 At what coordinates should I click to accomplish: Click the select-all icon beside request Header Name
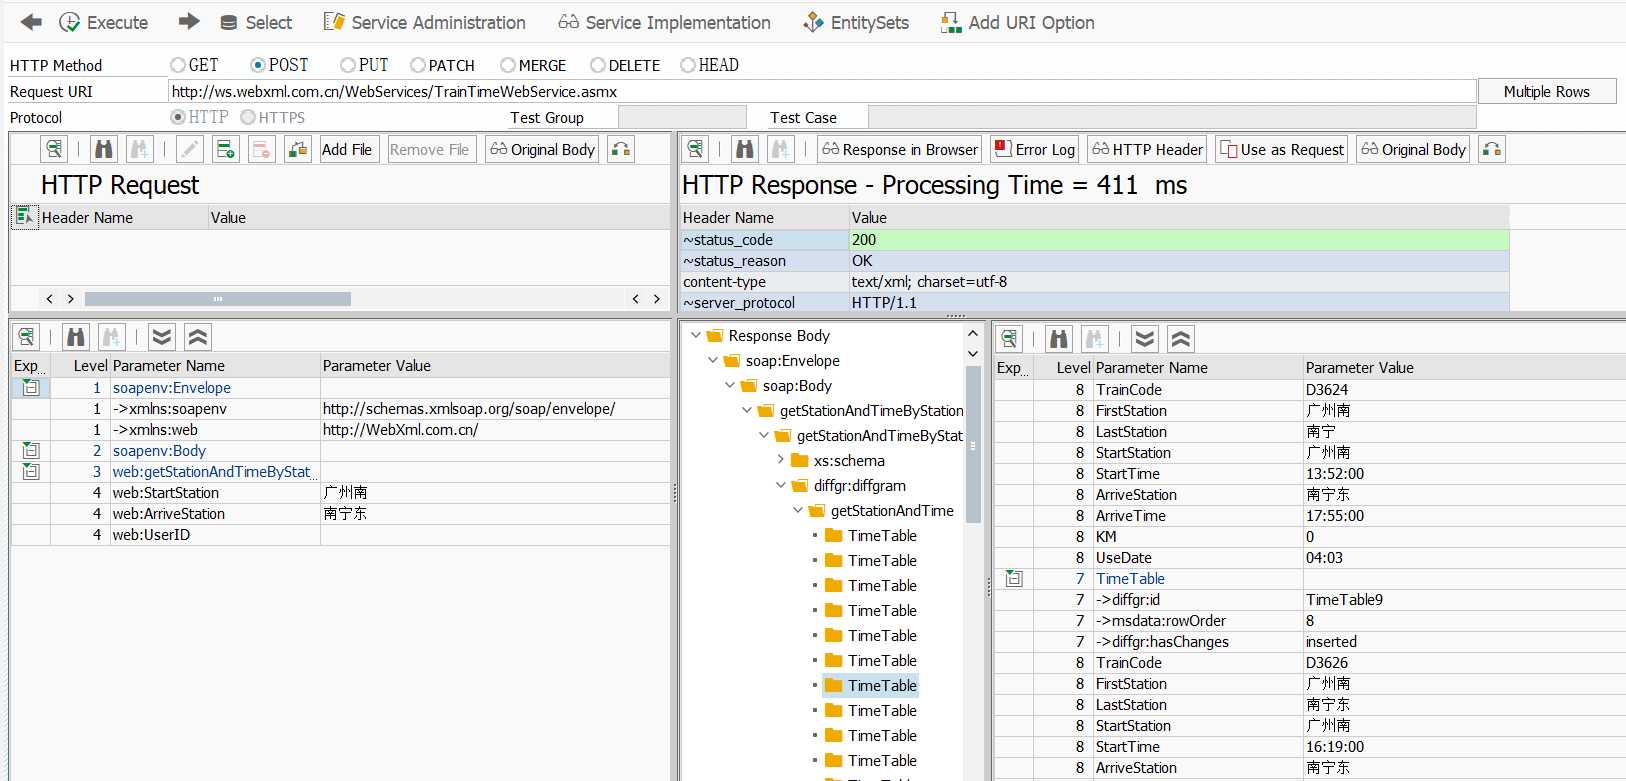(x=24, y=216)
